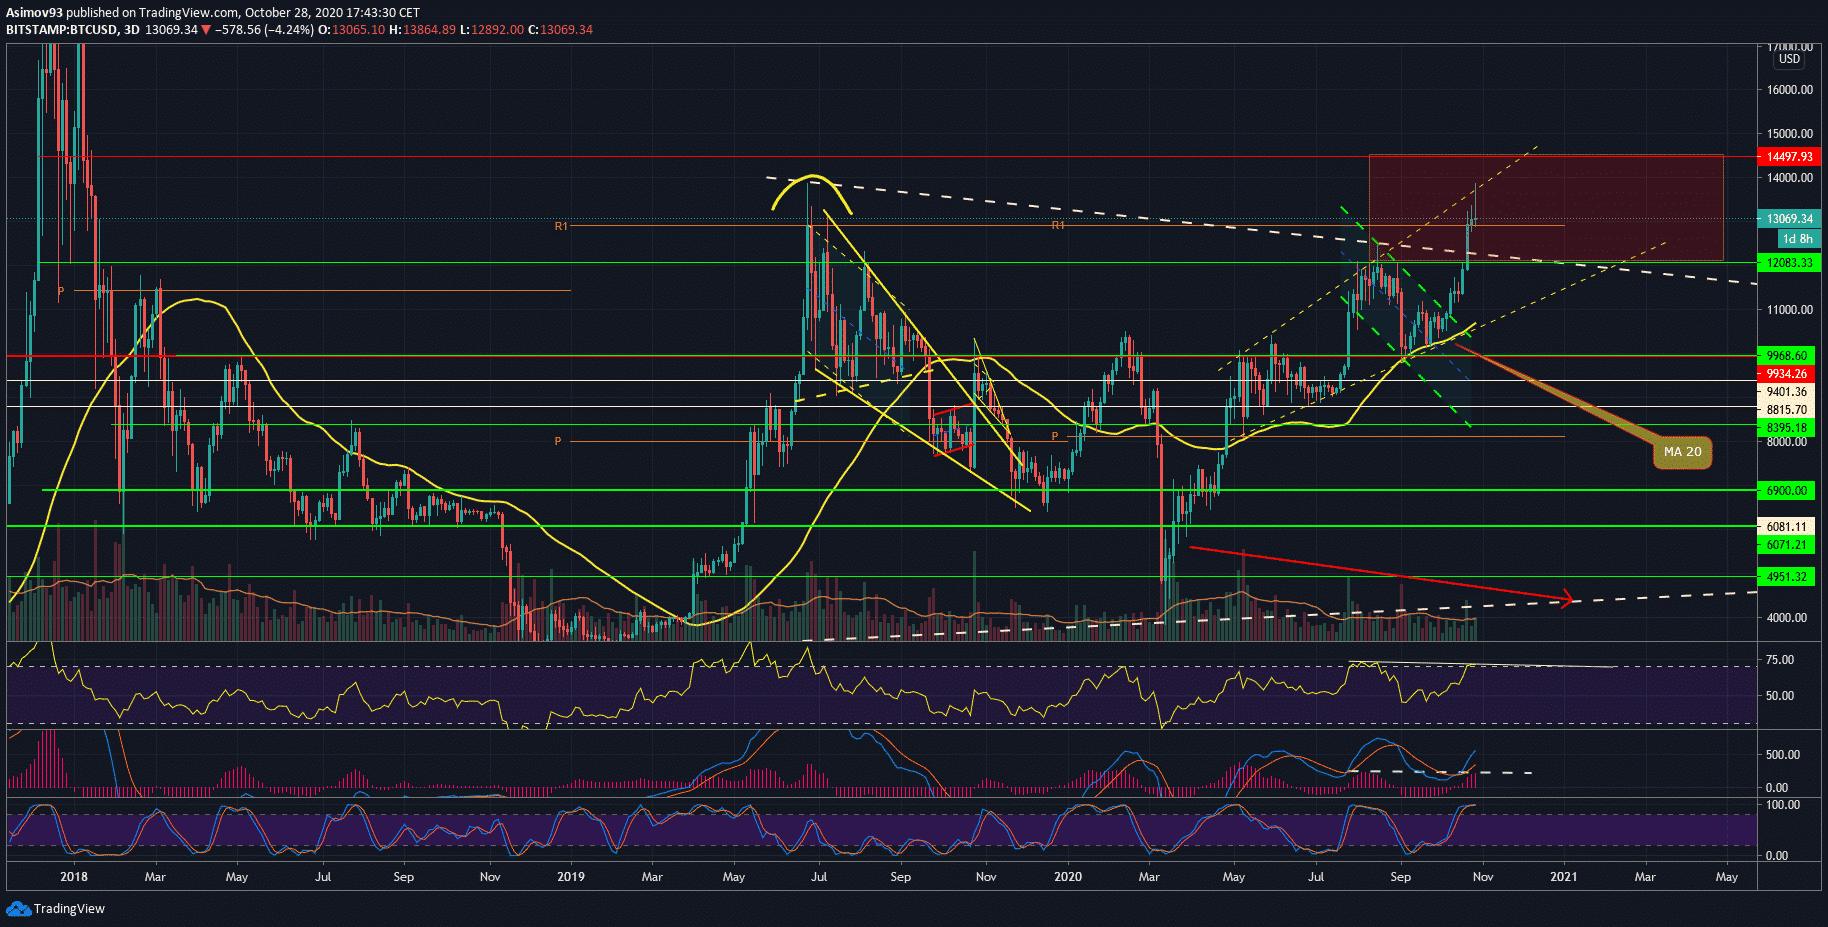
Task: Click the green 6900.00 support level label
Action: tap(1786, 491)
